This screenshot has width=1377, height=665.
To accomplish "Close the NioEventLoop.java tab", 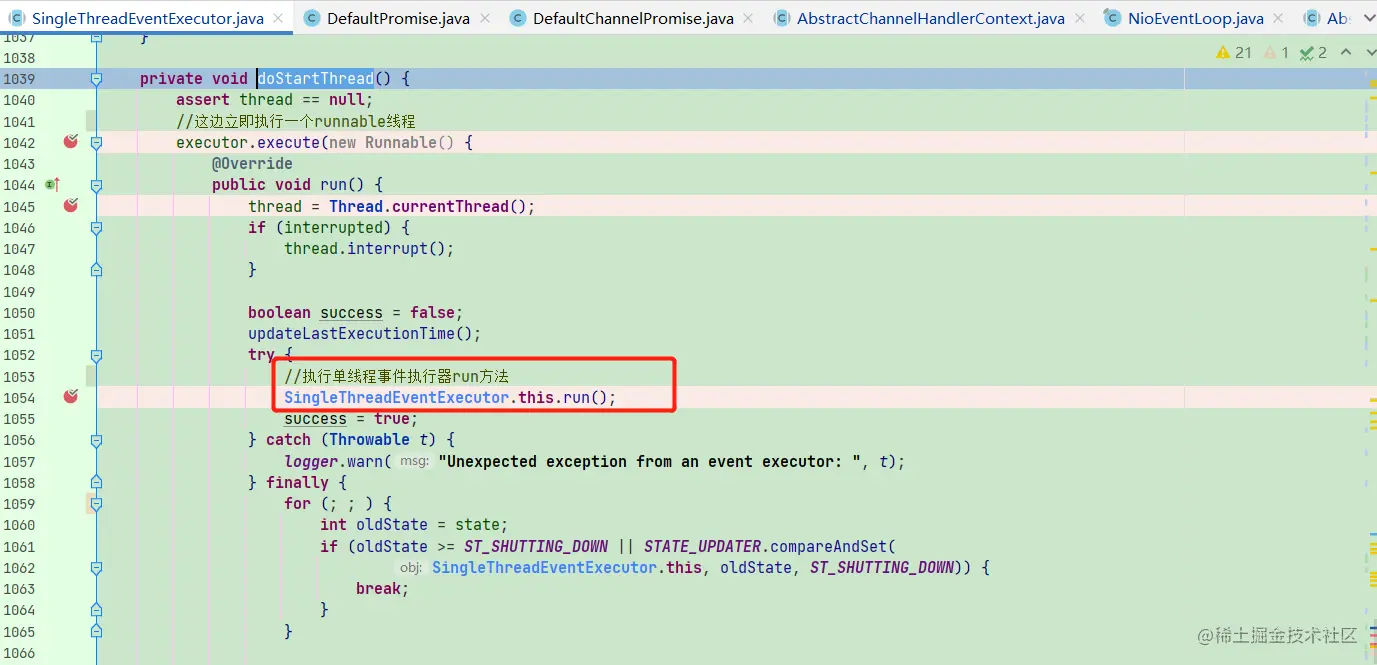I will [1277, 19].
